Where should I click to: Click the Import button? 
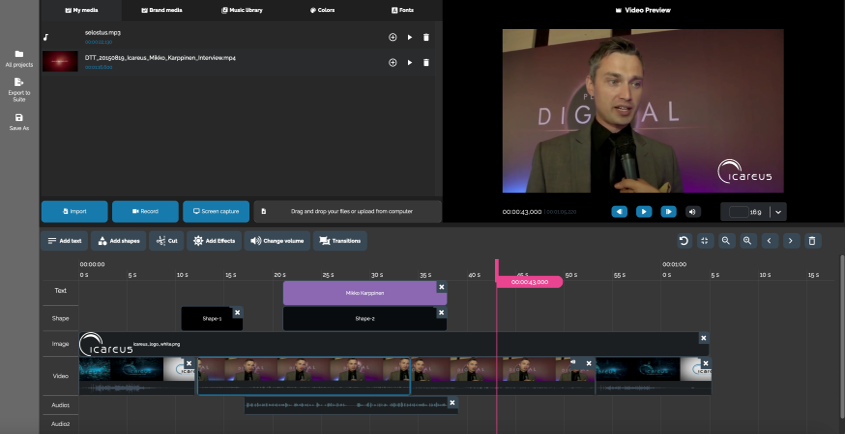coord(74,212)
